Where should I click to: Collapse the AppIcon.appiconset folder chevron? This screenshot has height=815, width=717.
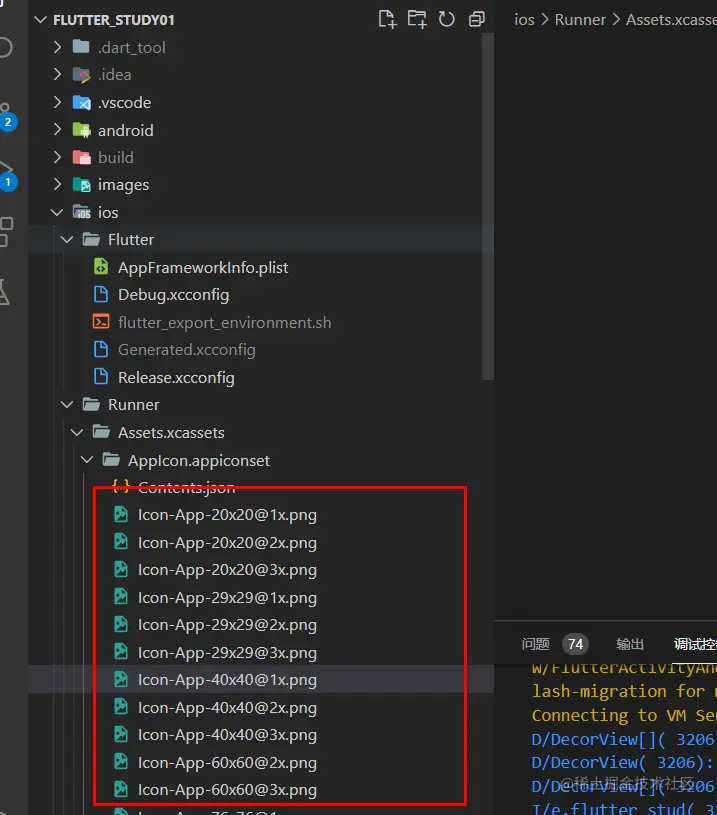(87, 460)
